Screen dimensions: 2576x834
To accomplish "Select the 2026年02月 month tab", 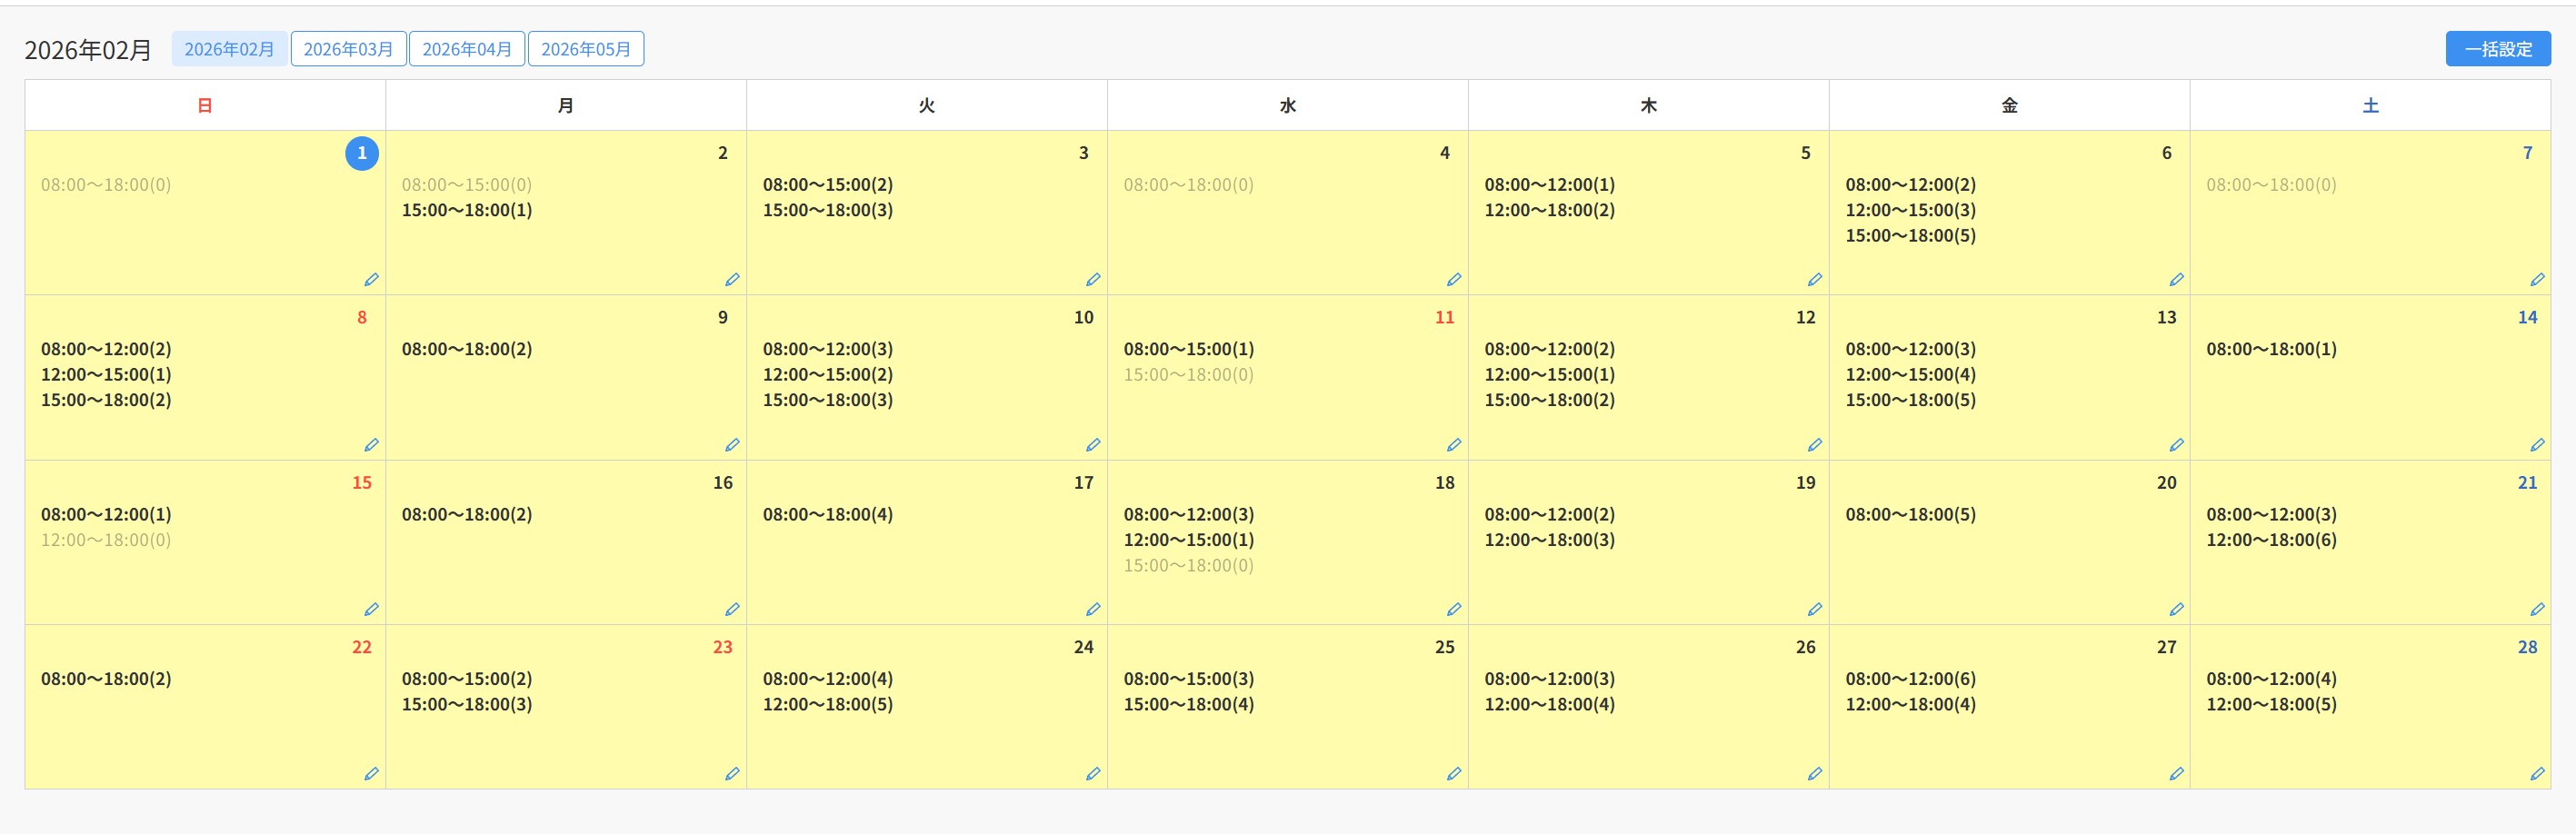I will point(229,49).
